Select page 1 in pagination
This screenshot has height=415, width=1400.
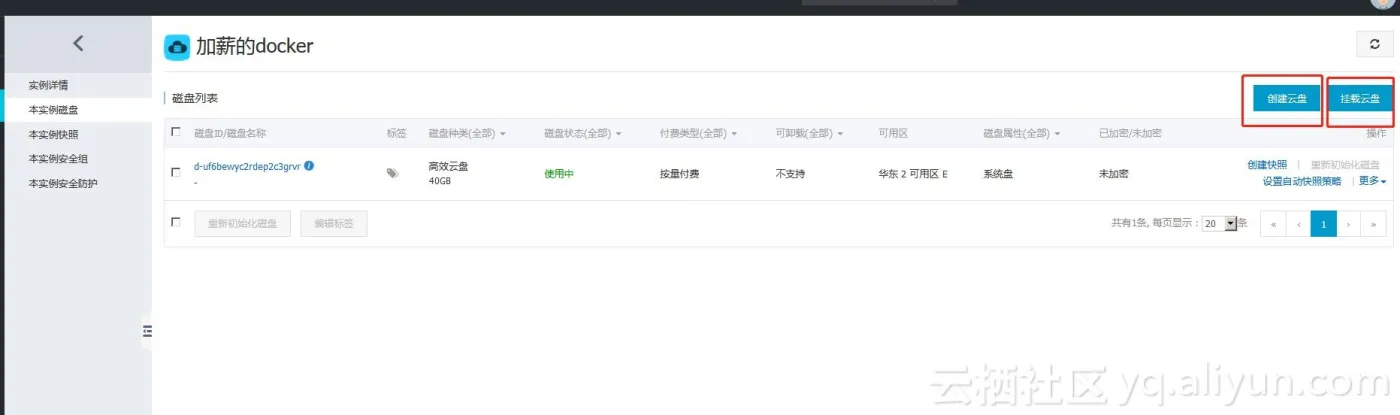(1323, 224)
